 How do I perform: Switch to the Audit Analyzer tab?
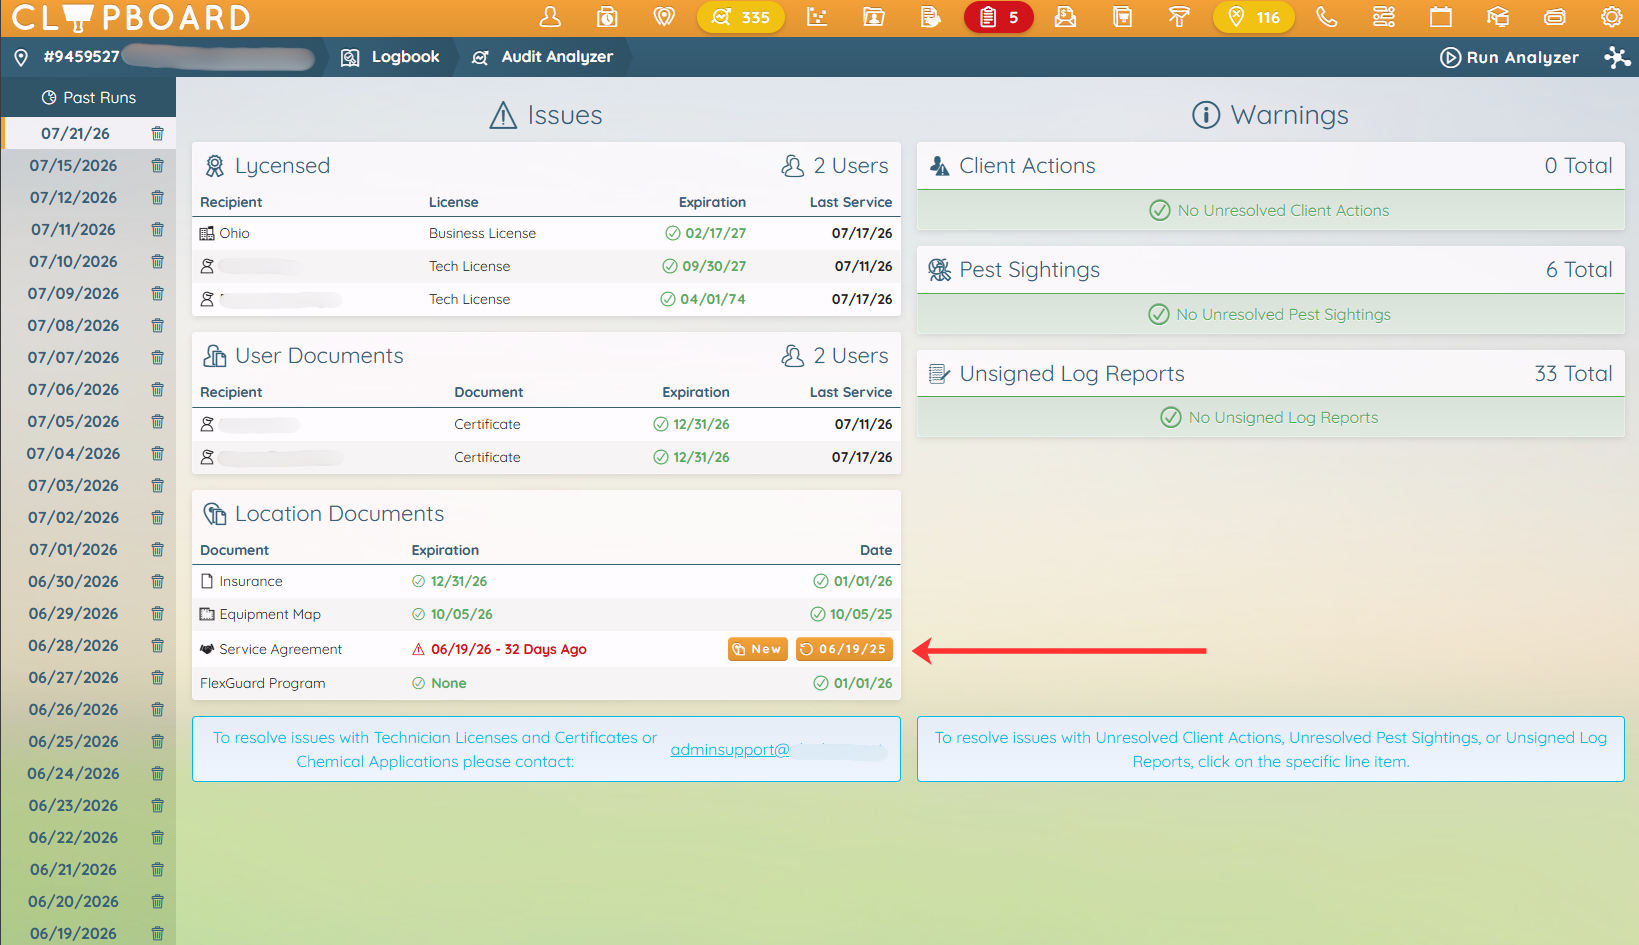(542, 57)
